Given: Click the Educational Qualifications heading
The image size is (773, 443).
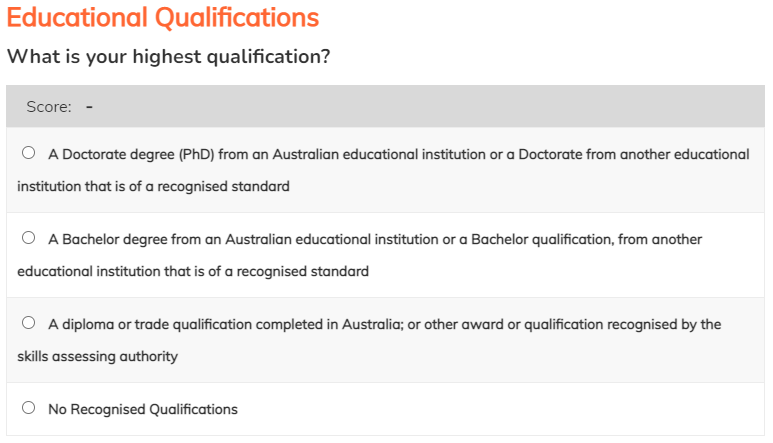Looking at the screenshot, I should coord(163,18).
